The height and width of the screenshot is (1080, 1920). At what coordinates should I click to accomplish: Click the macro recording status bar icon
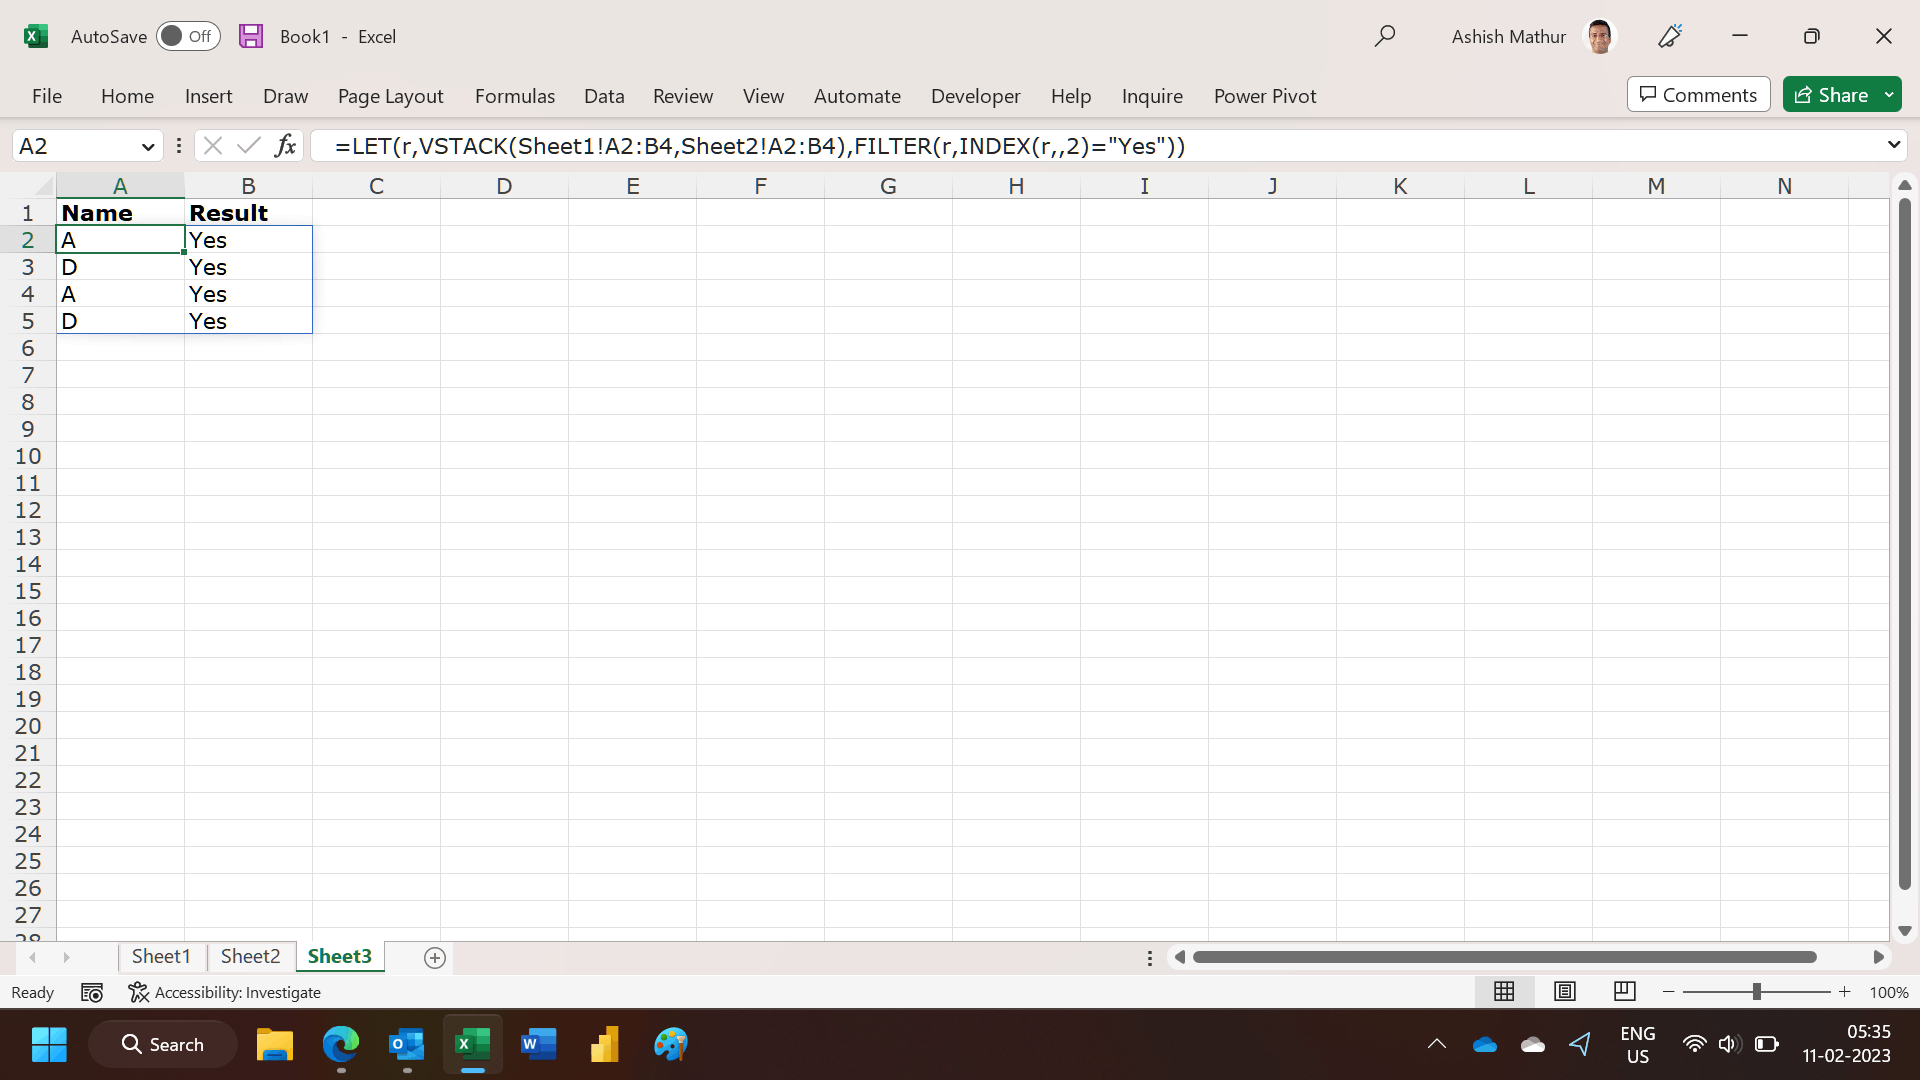point(92,992)
